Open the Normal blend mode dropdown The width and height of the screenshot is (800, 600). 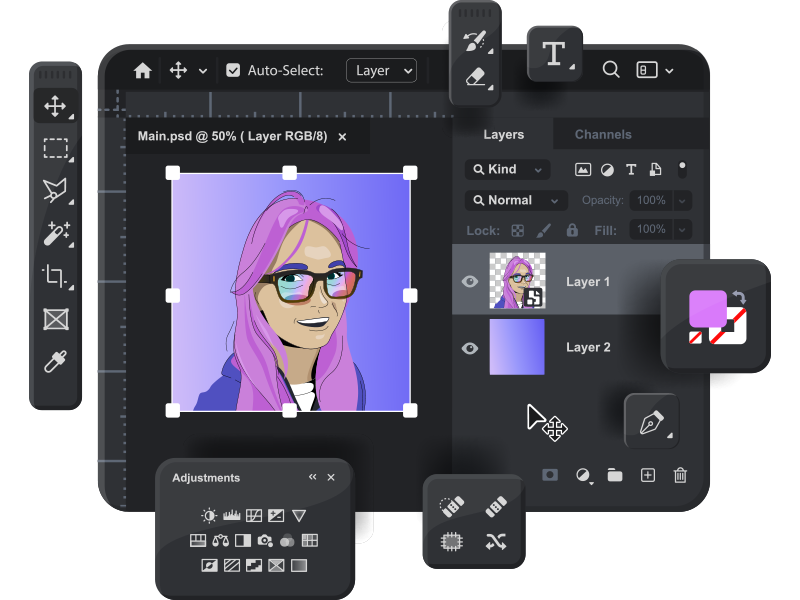pyautogui.click(x=516, y=200)
